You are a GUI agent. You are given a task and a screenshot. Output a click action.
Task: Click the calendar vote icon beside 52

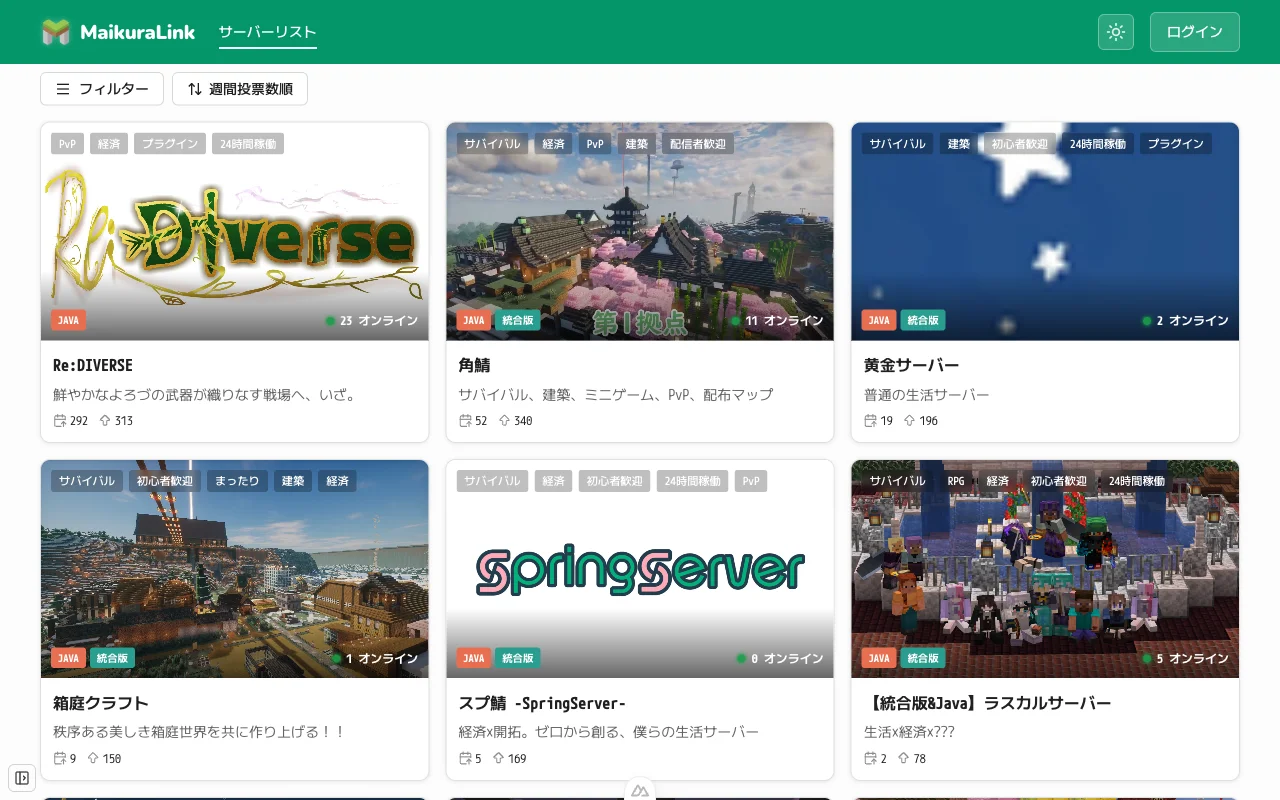pos(465,421)
